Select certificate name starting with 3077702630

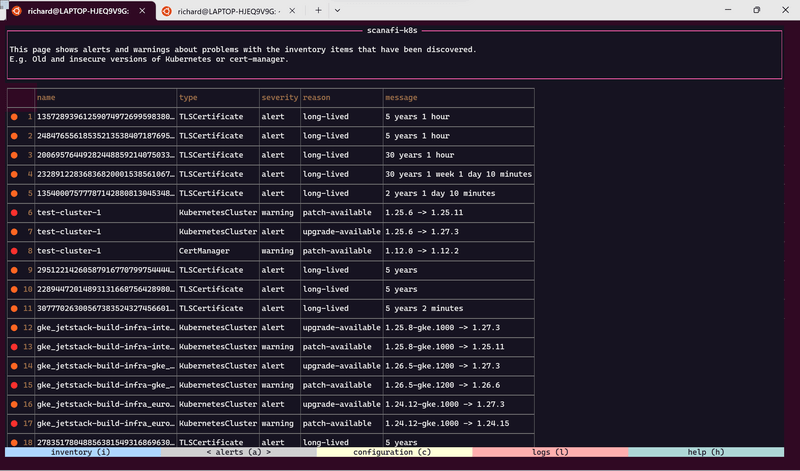[106, 308]
